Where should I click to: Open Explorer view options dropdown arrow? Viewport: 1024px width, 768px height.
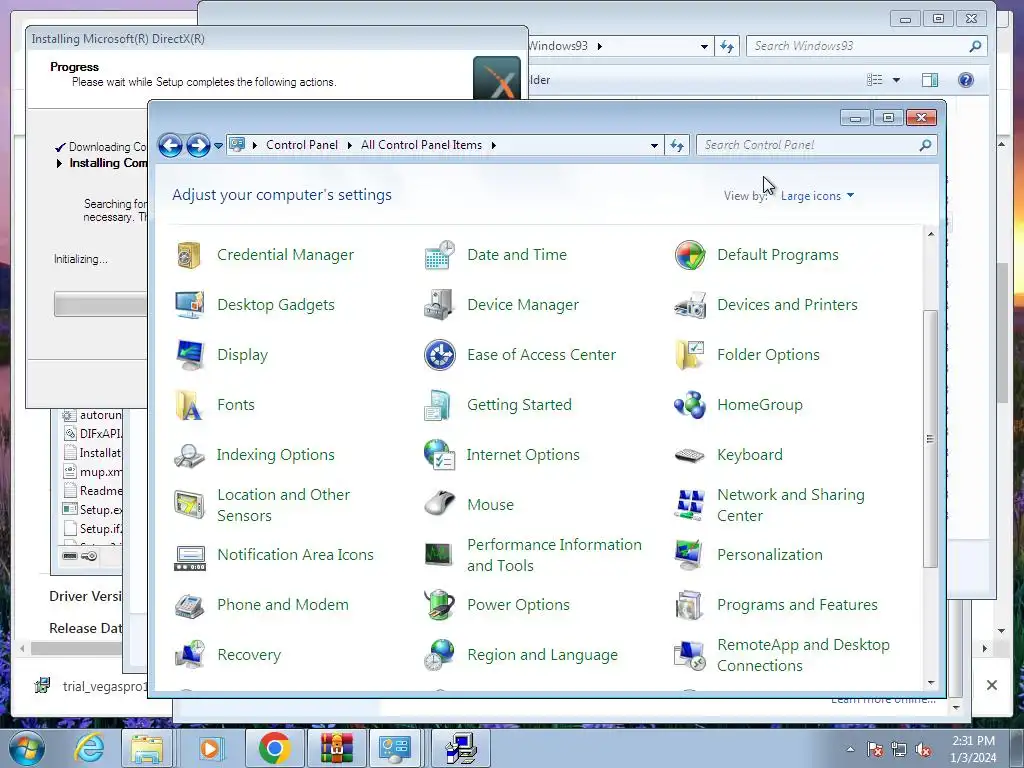[x=896, y=80]
